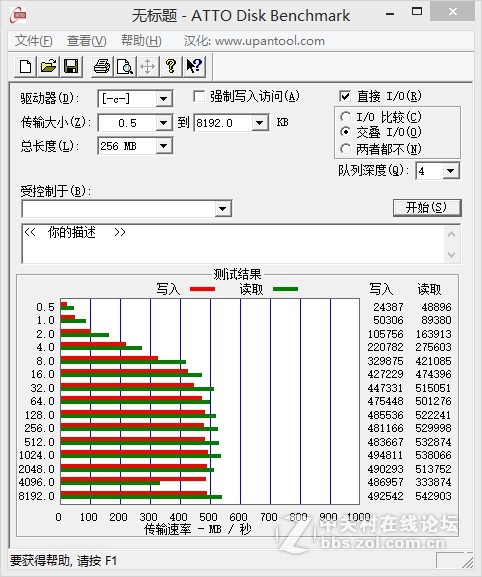Open Print Preview magnifier icon
Image resolution: width=482 pixels, height=577 pixels.
[x=125, y=66]
